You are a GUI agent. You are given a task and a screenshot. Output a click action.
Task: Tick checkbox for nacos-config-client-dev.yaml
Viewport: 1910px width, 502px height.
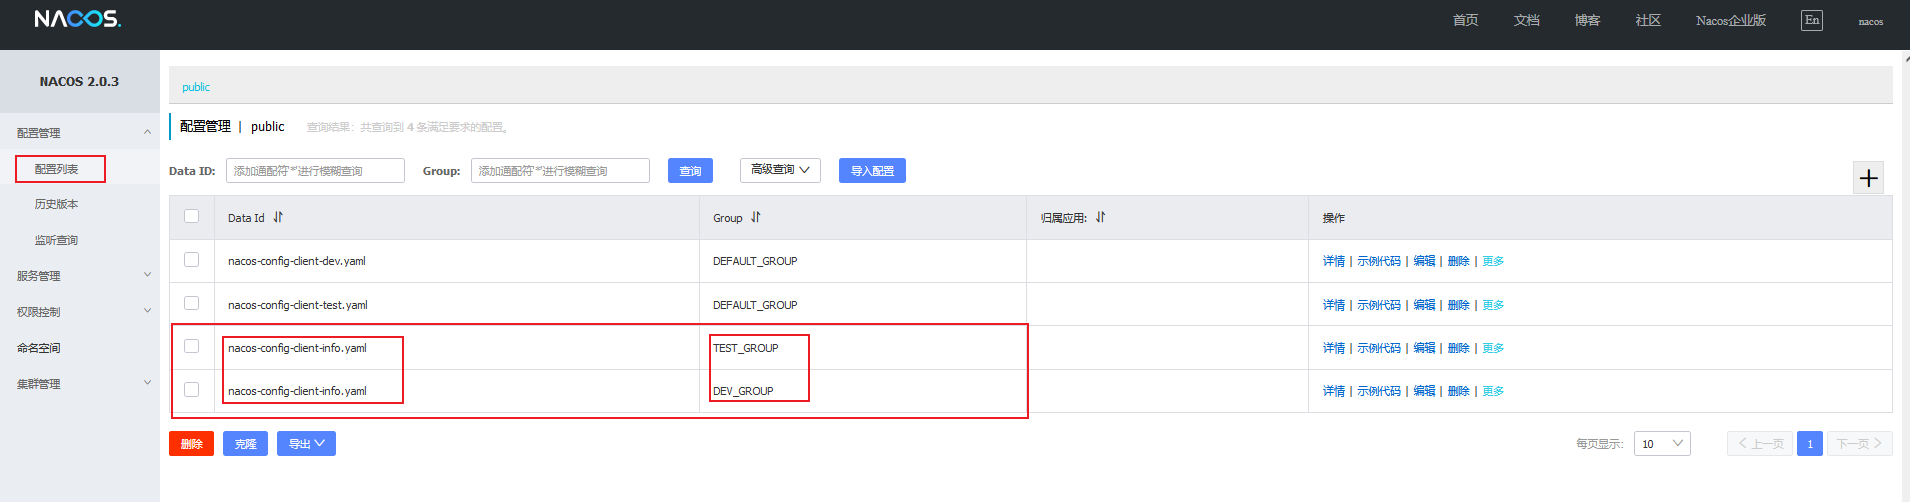pos(192,260)
